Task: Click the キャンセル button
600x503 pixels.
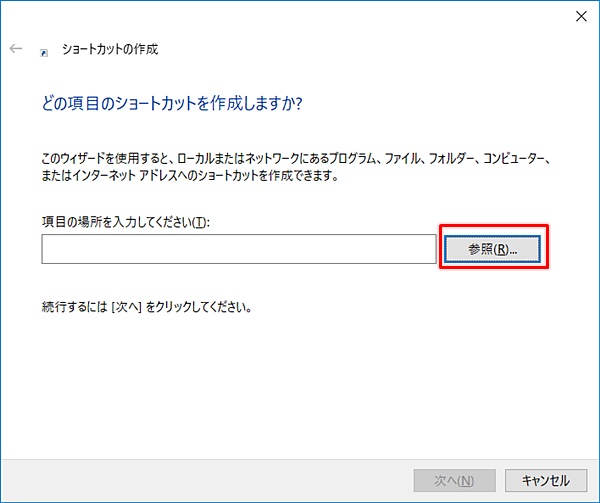Action: (x=546, y=480)
